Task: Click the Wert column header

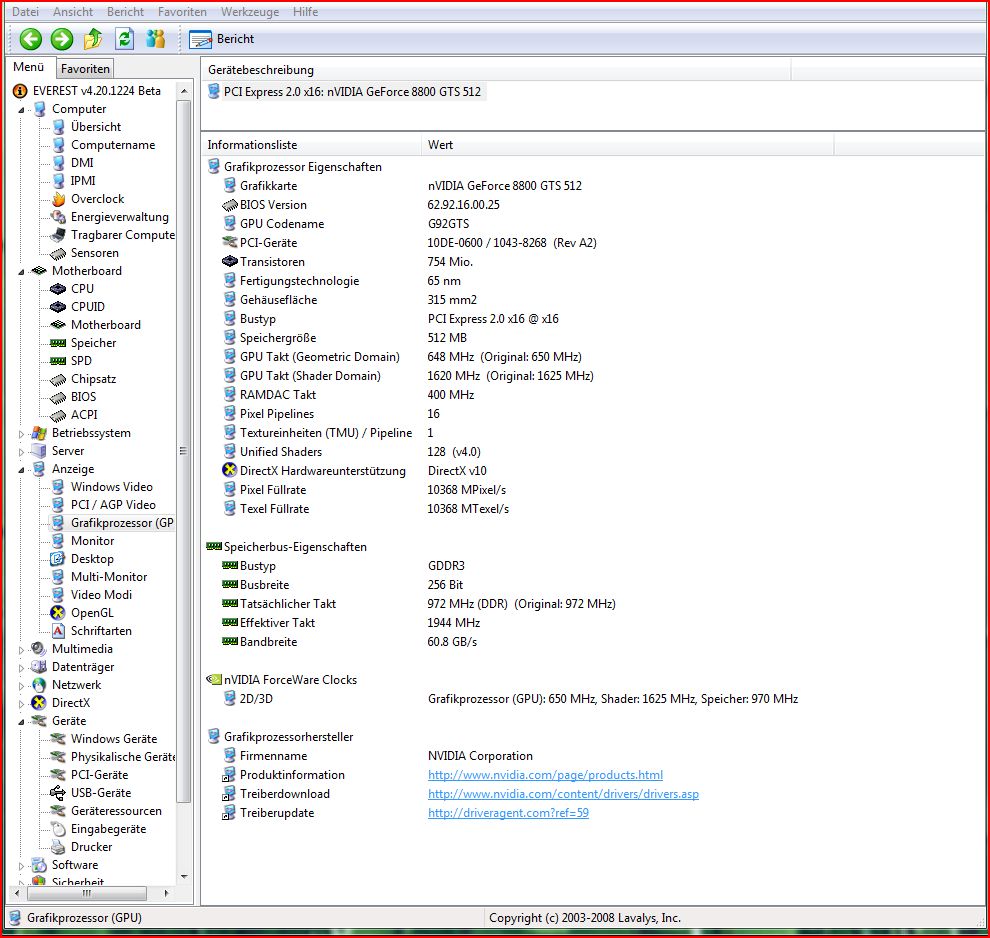Action: point(628,145)
